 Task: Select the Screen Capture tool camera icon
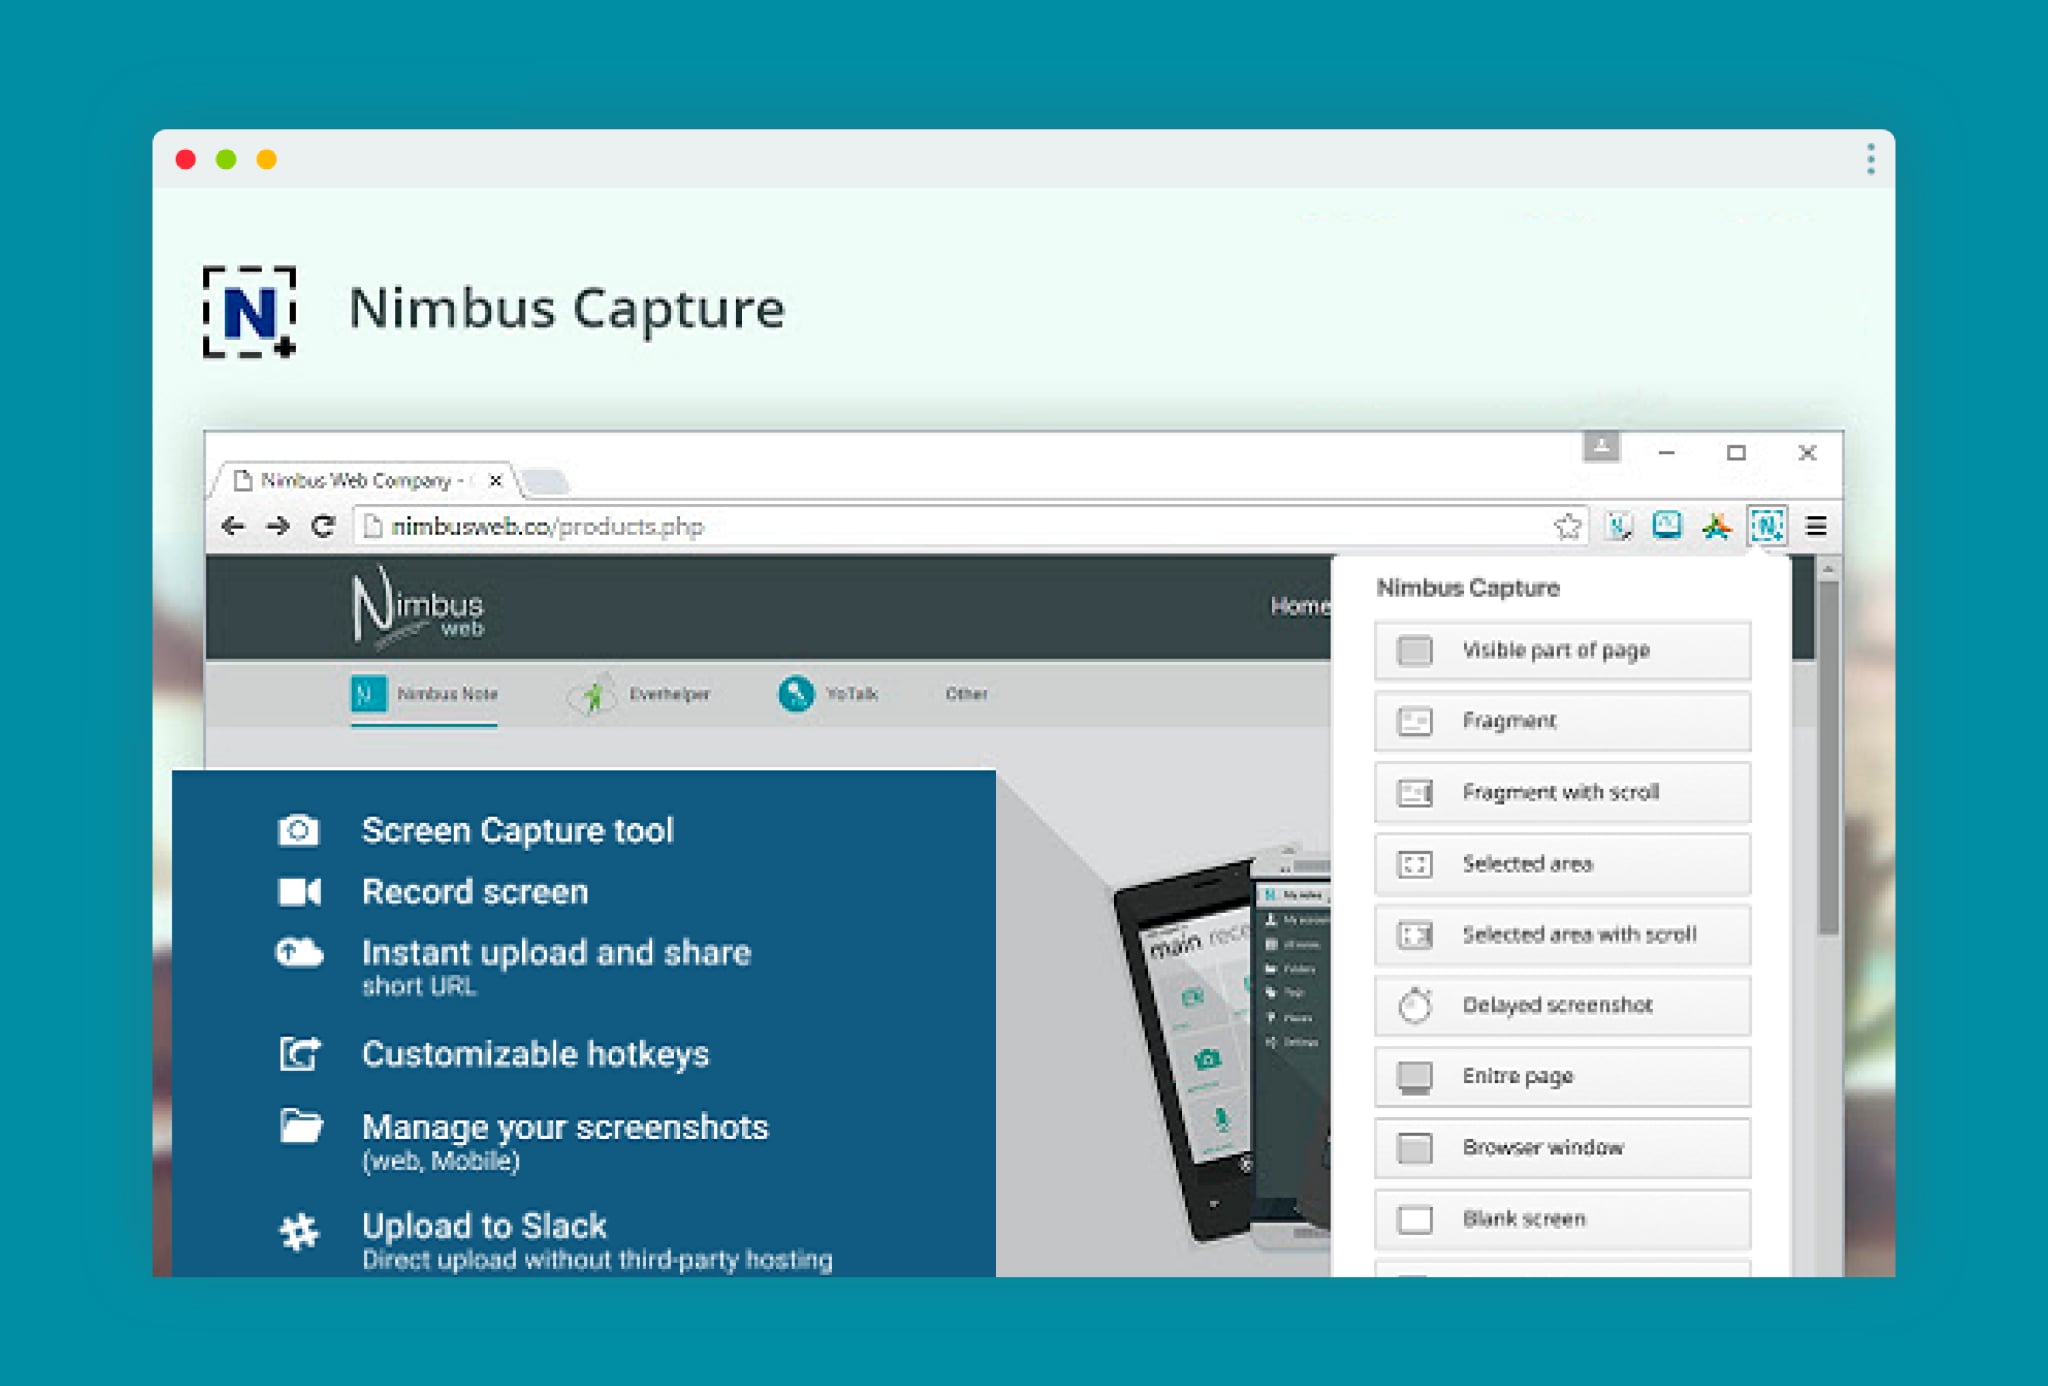point(297,829)
